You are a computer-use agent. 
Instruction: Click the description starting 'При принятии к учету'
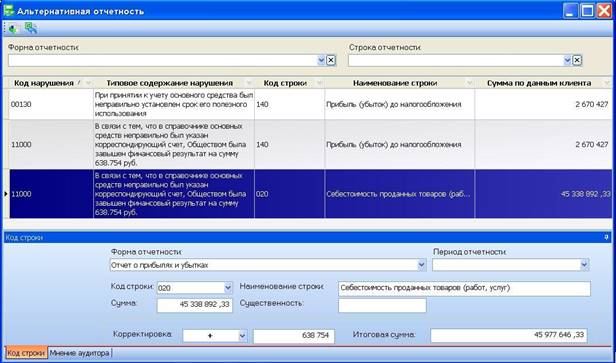[x=174, y=104]
